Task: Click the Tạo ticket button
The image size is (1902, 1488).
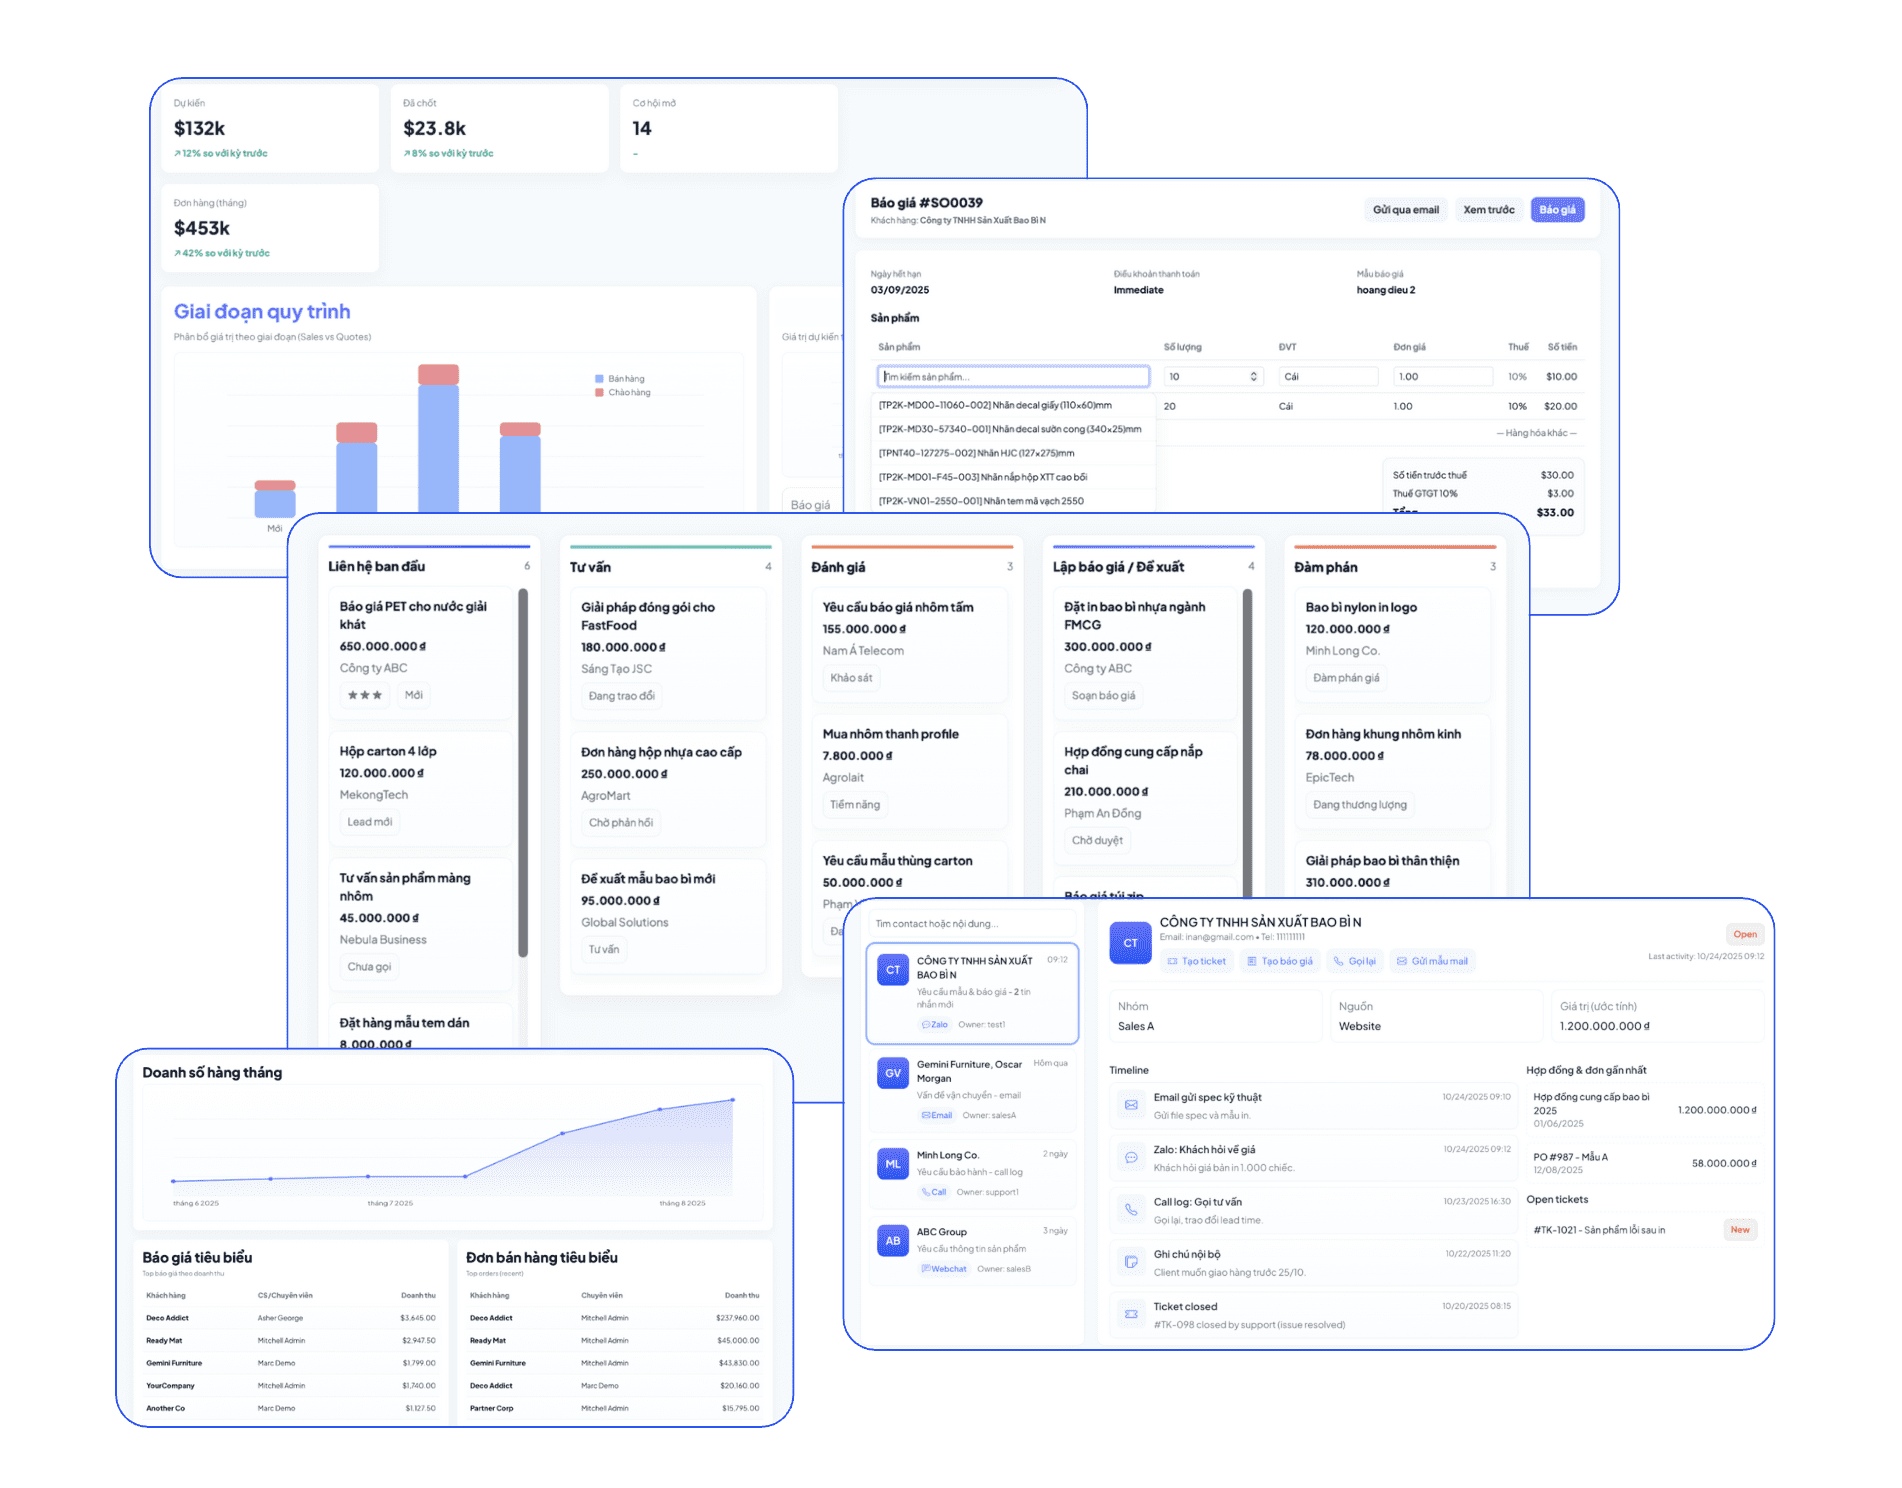Action: point(1196,961)
